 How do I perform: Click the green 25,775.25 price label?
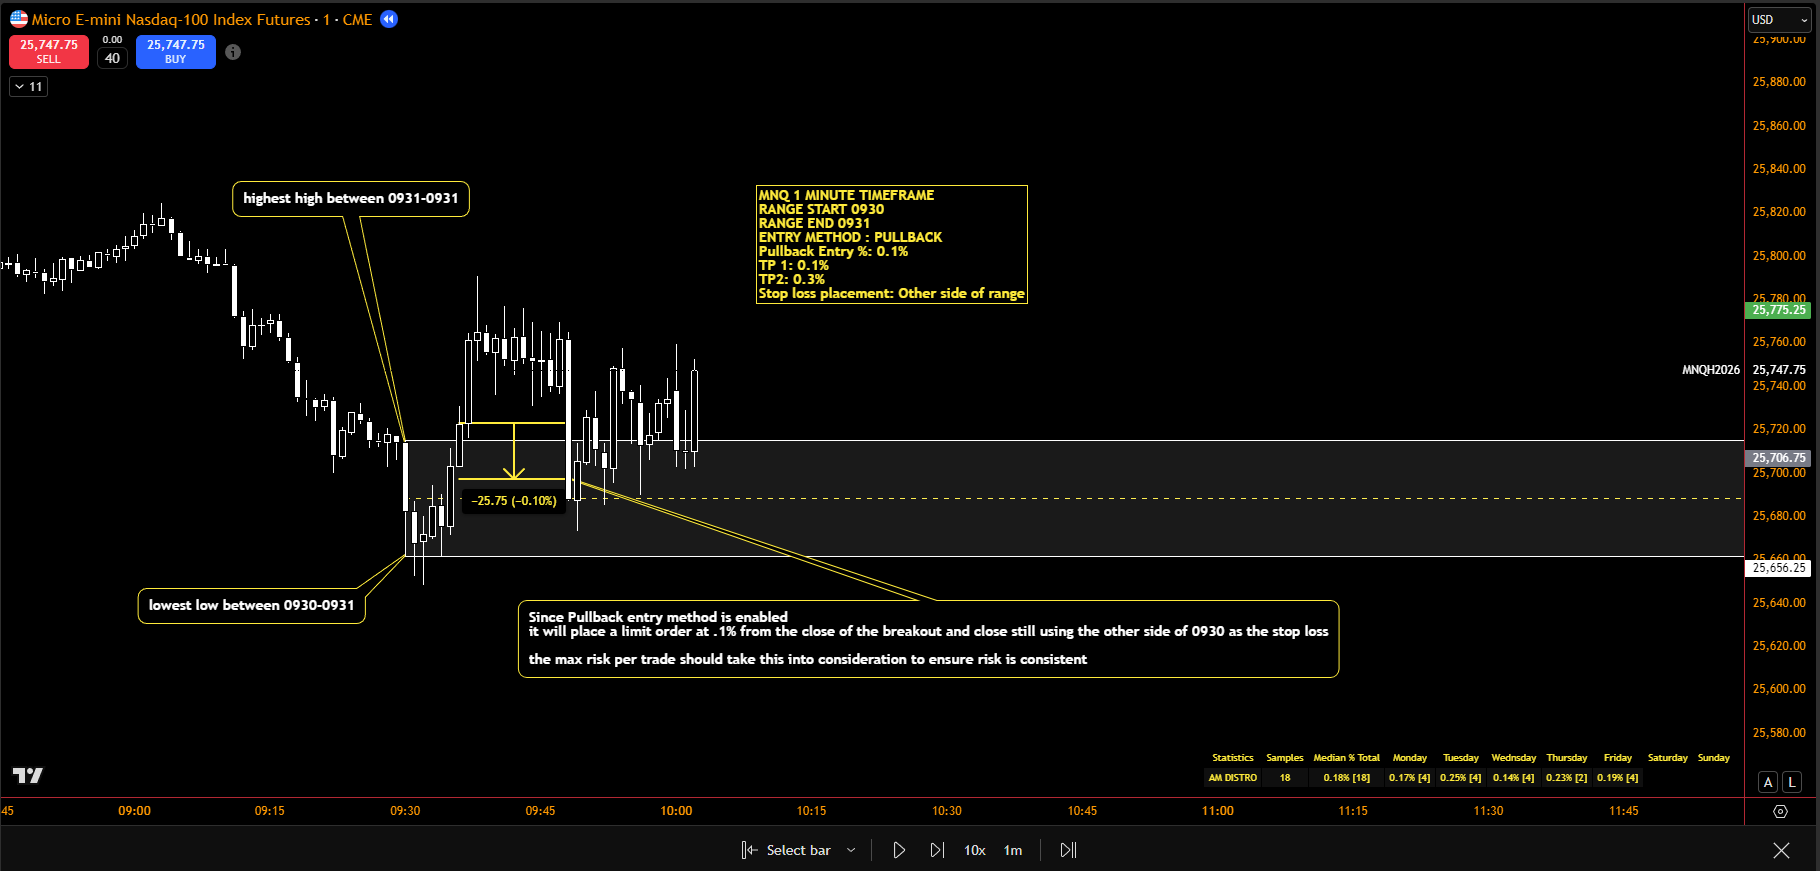point(1779,310)
